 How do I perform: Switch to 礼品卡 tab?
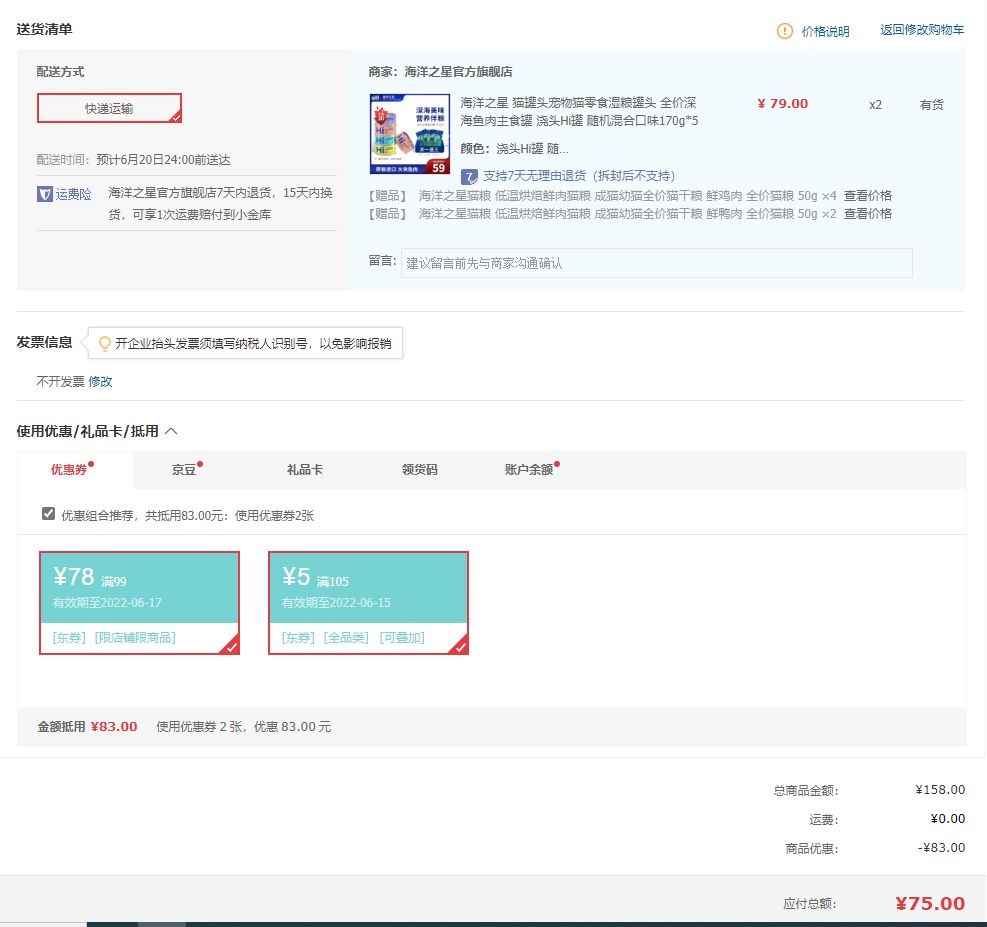point(305,469)
